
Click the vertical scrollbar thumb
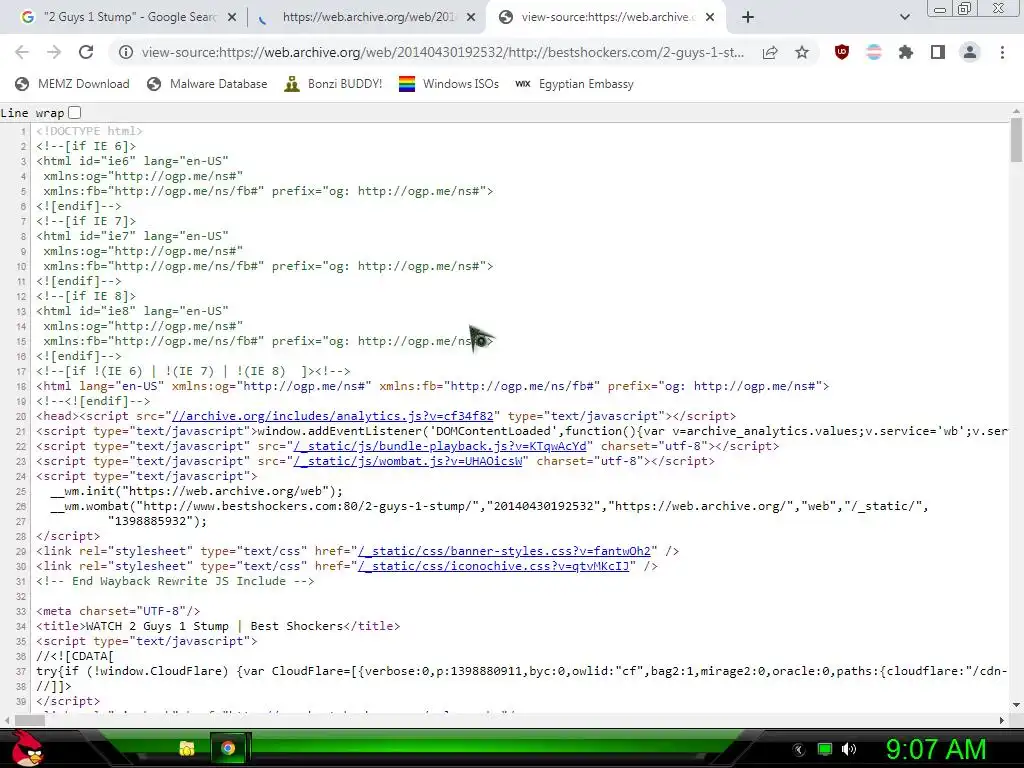(x=1016, y=139)
